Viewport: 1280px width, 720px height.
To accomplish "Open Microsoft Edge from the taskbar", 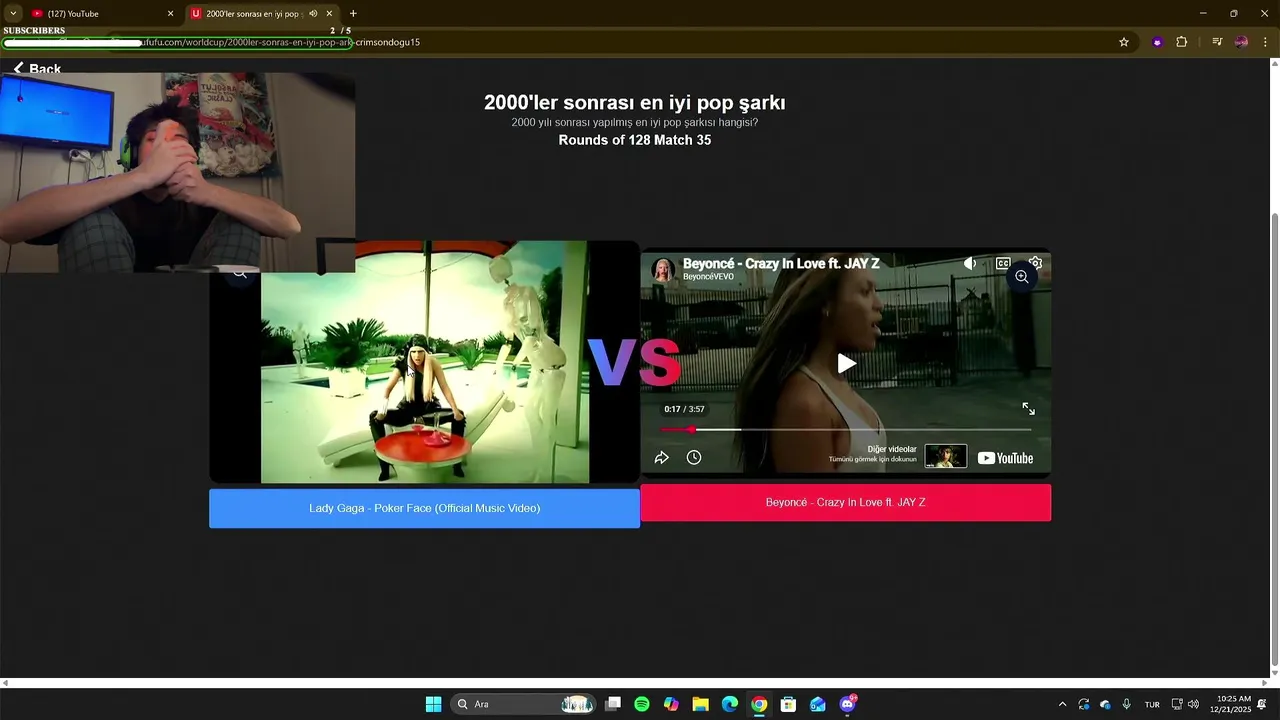I will pos(730,704).
